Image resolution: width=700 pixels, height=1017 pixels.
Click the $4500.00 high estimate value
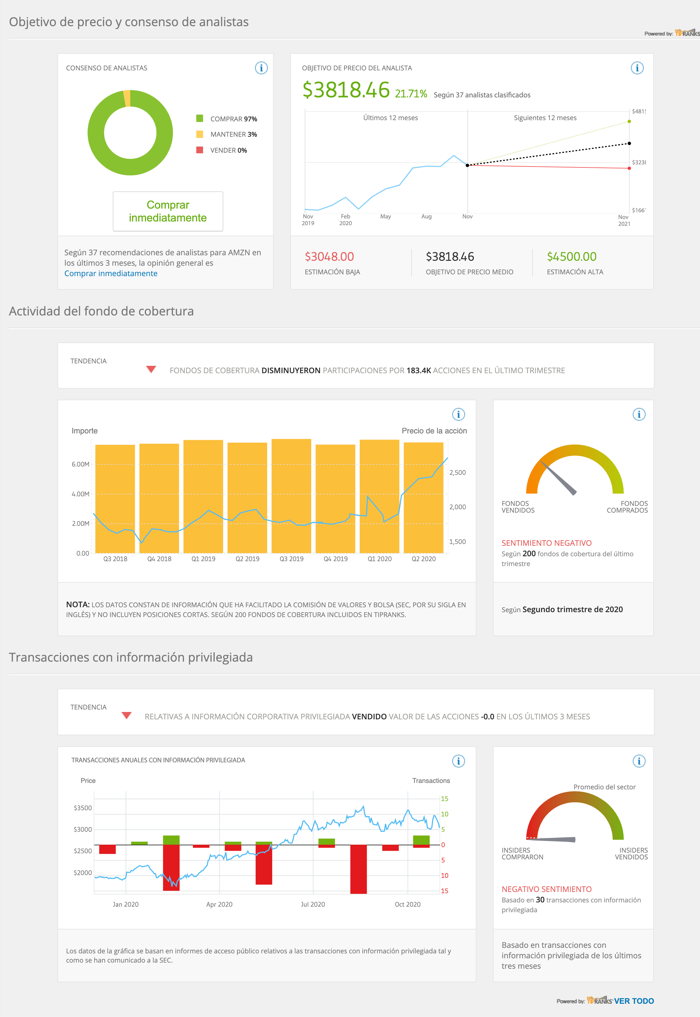pyautogui.click(x=572, y=257)
